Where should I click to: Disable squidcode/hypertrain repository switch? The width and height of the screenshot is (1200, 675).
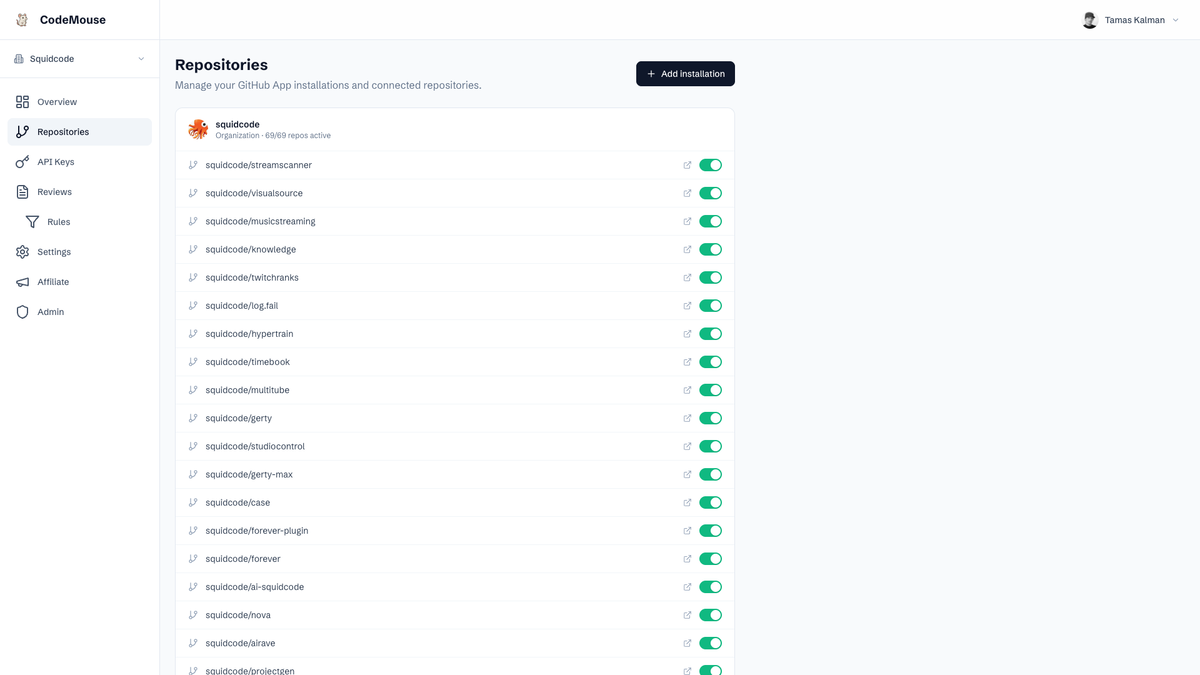(710, 334)
